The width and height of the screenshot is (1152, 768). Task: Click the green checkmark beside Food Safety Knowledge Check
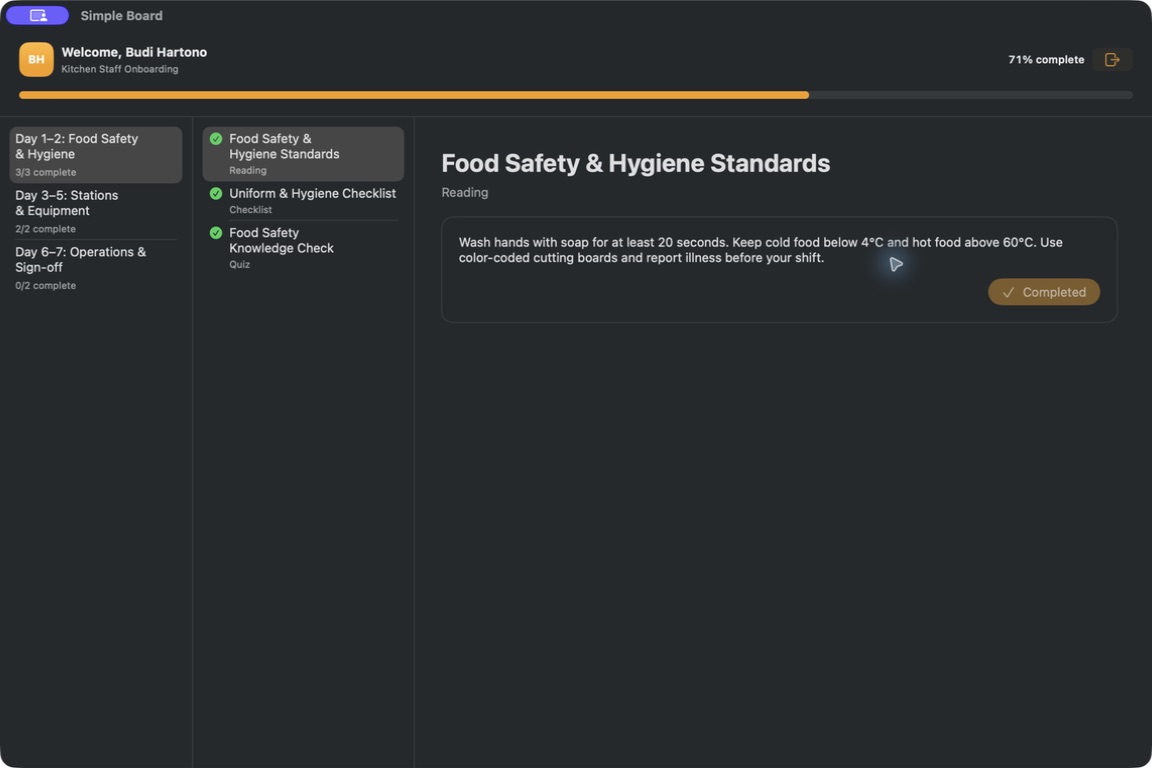216,233
